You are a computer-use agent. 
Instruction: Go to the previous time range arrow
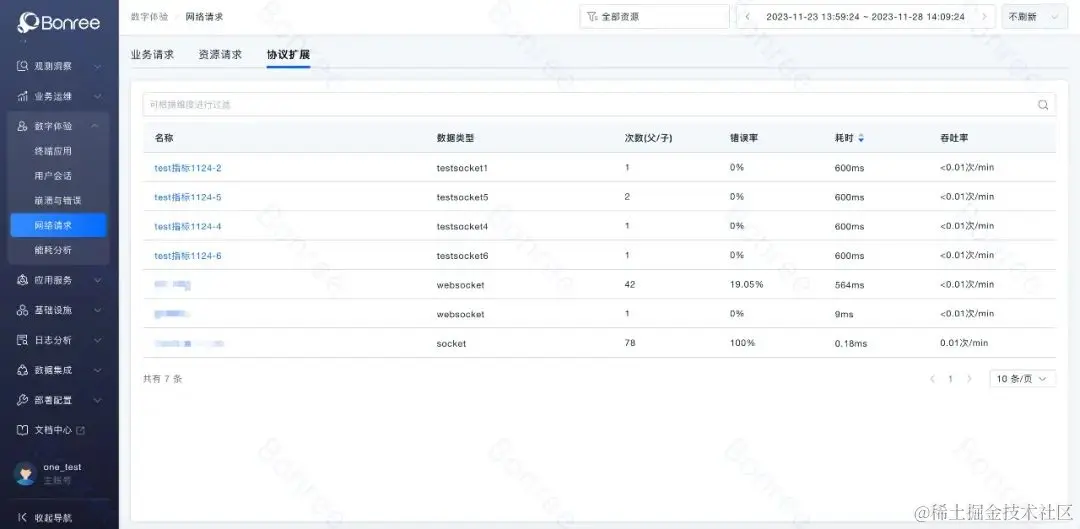tap(747, 17)
